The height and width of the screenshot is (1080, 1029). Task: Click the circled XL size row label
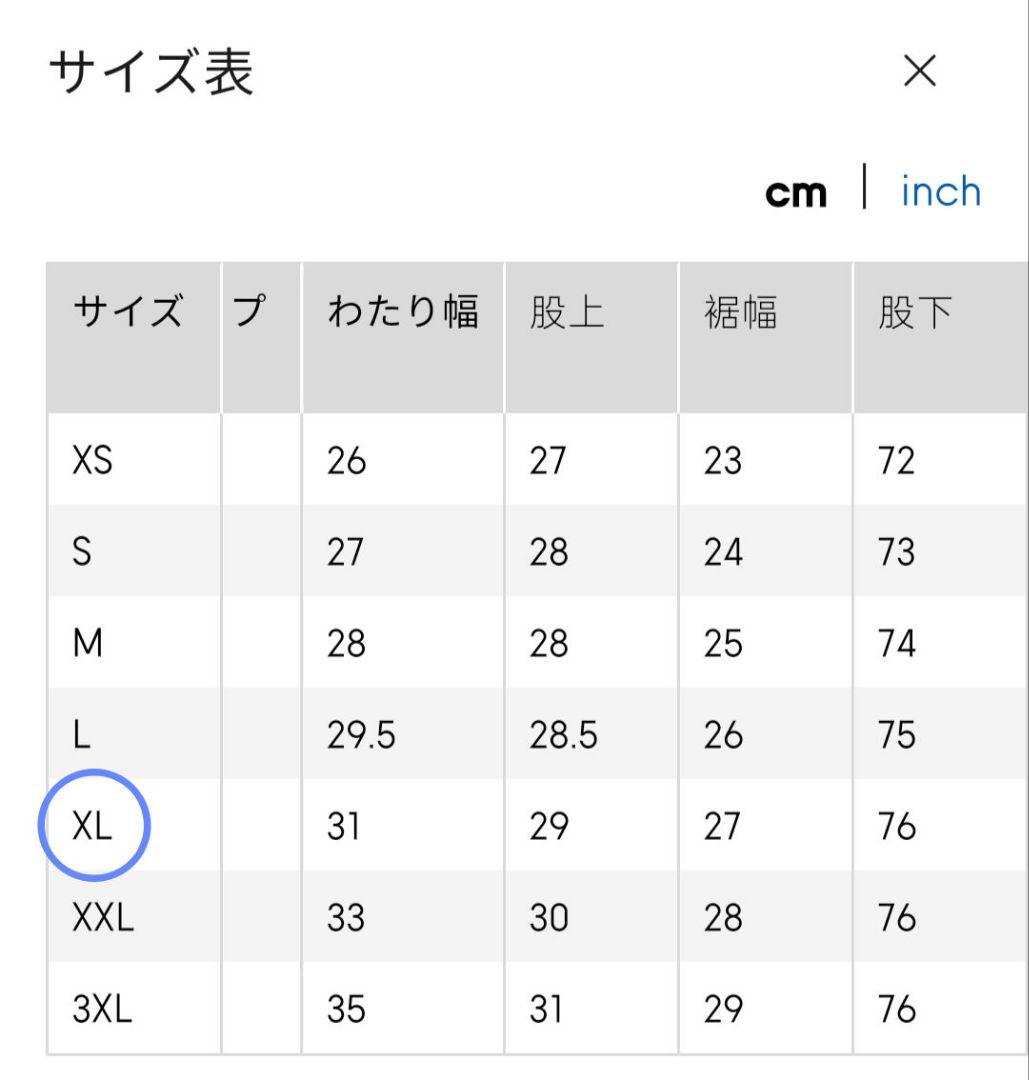pos(93,826)
